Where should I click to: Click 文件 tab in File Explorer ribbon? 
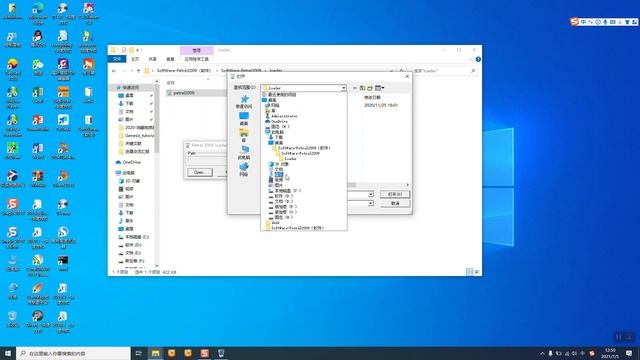click(x=117, y=59)
